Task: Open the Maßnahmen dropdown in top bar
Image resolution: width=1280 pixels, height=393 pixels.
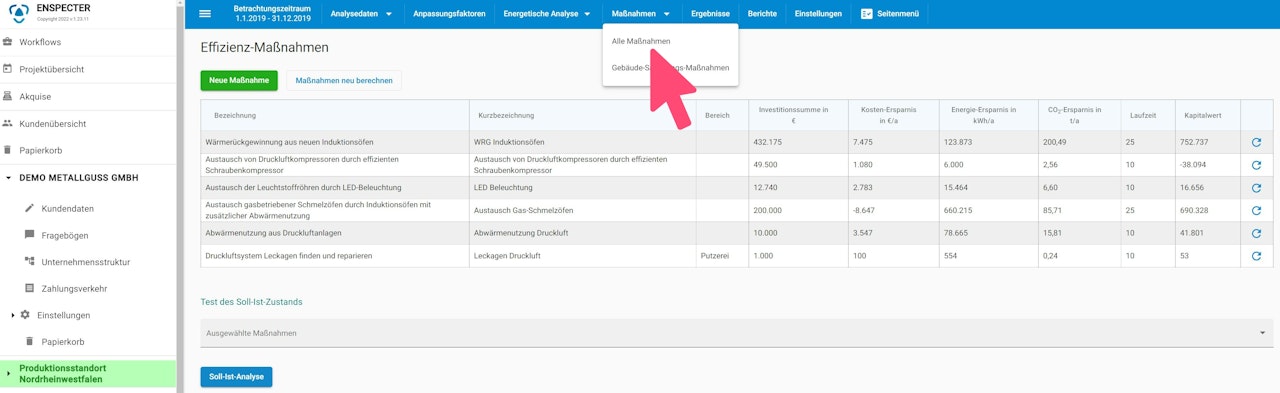Action: [641, 14]
